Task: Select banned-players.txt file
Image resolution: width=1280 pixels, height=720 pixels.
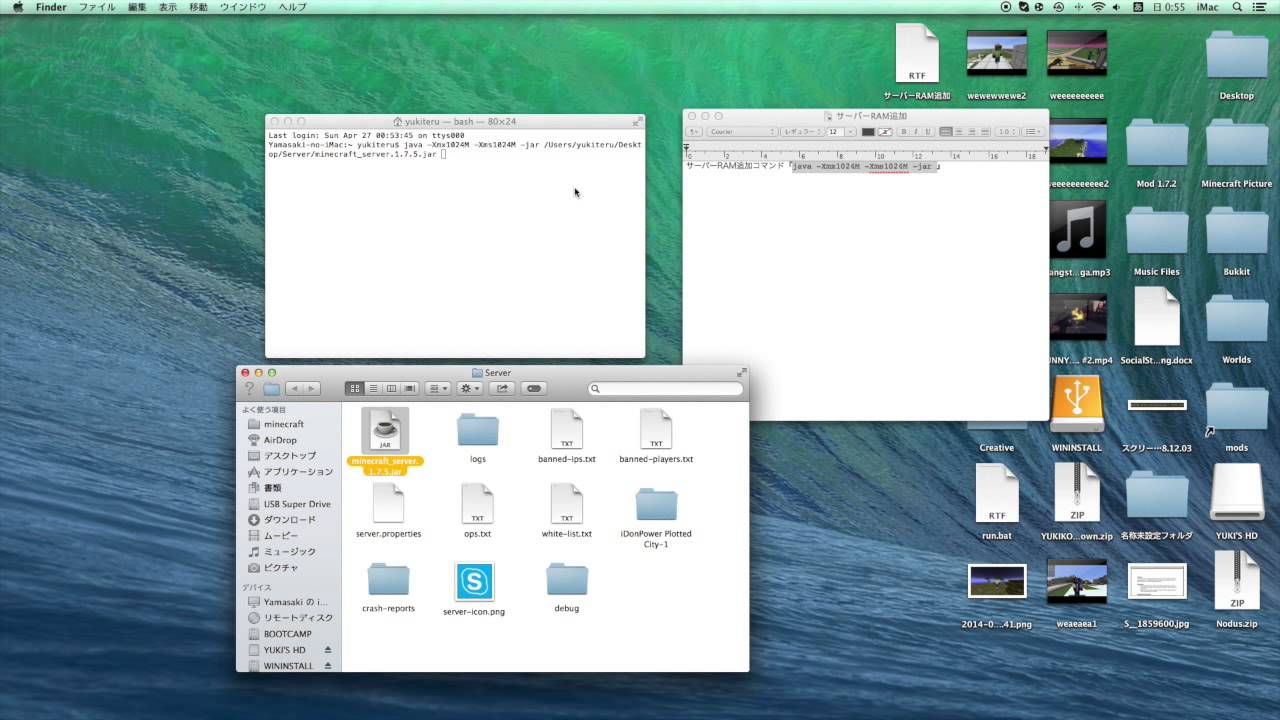Action: click(x=656, y=430)
